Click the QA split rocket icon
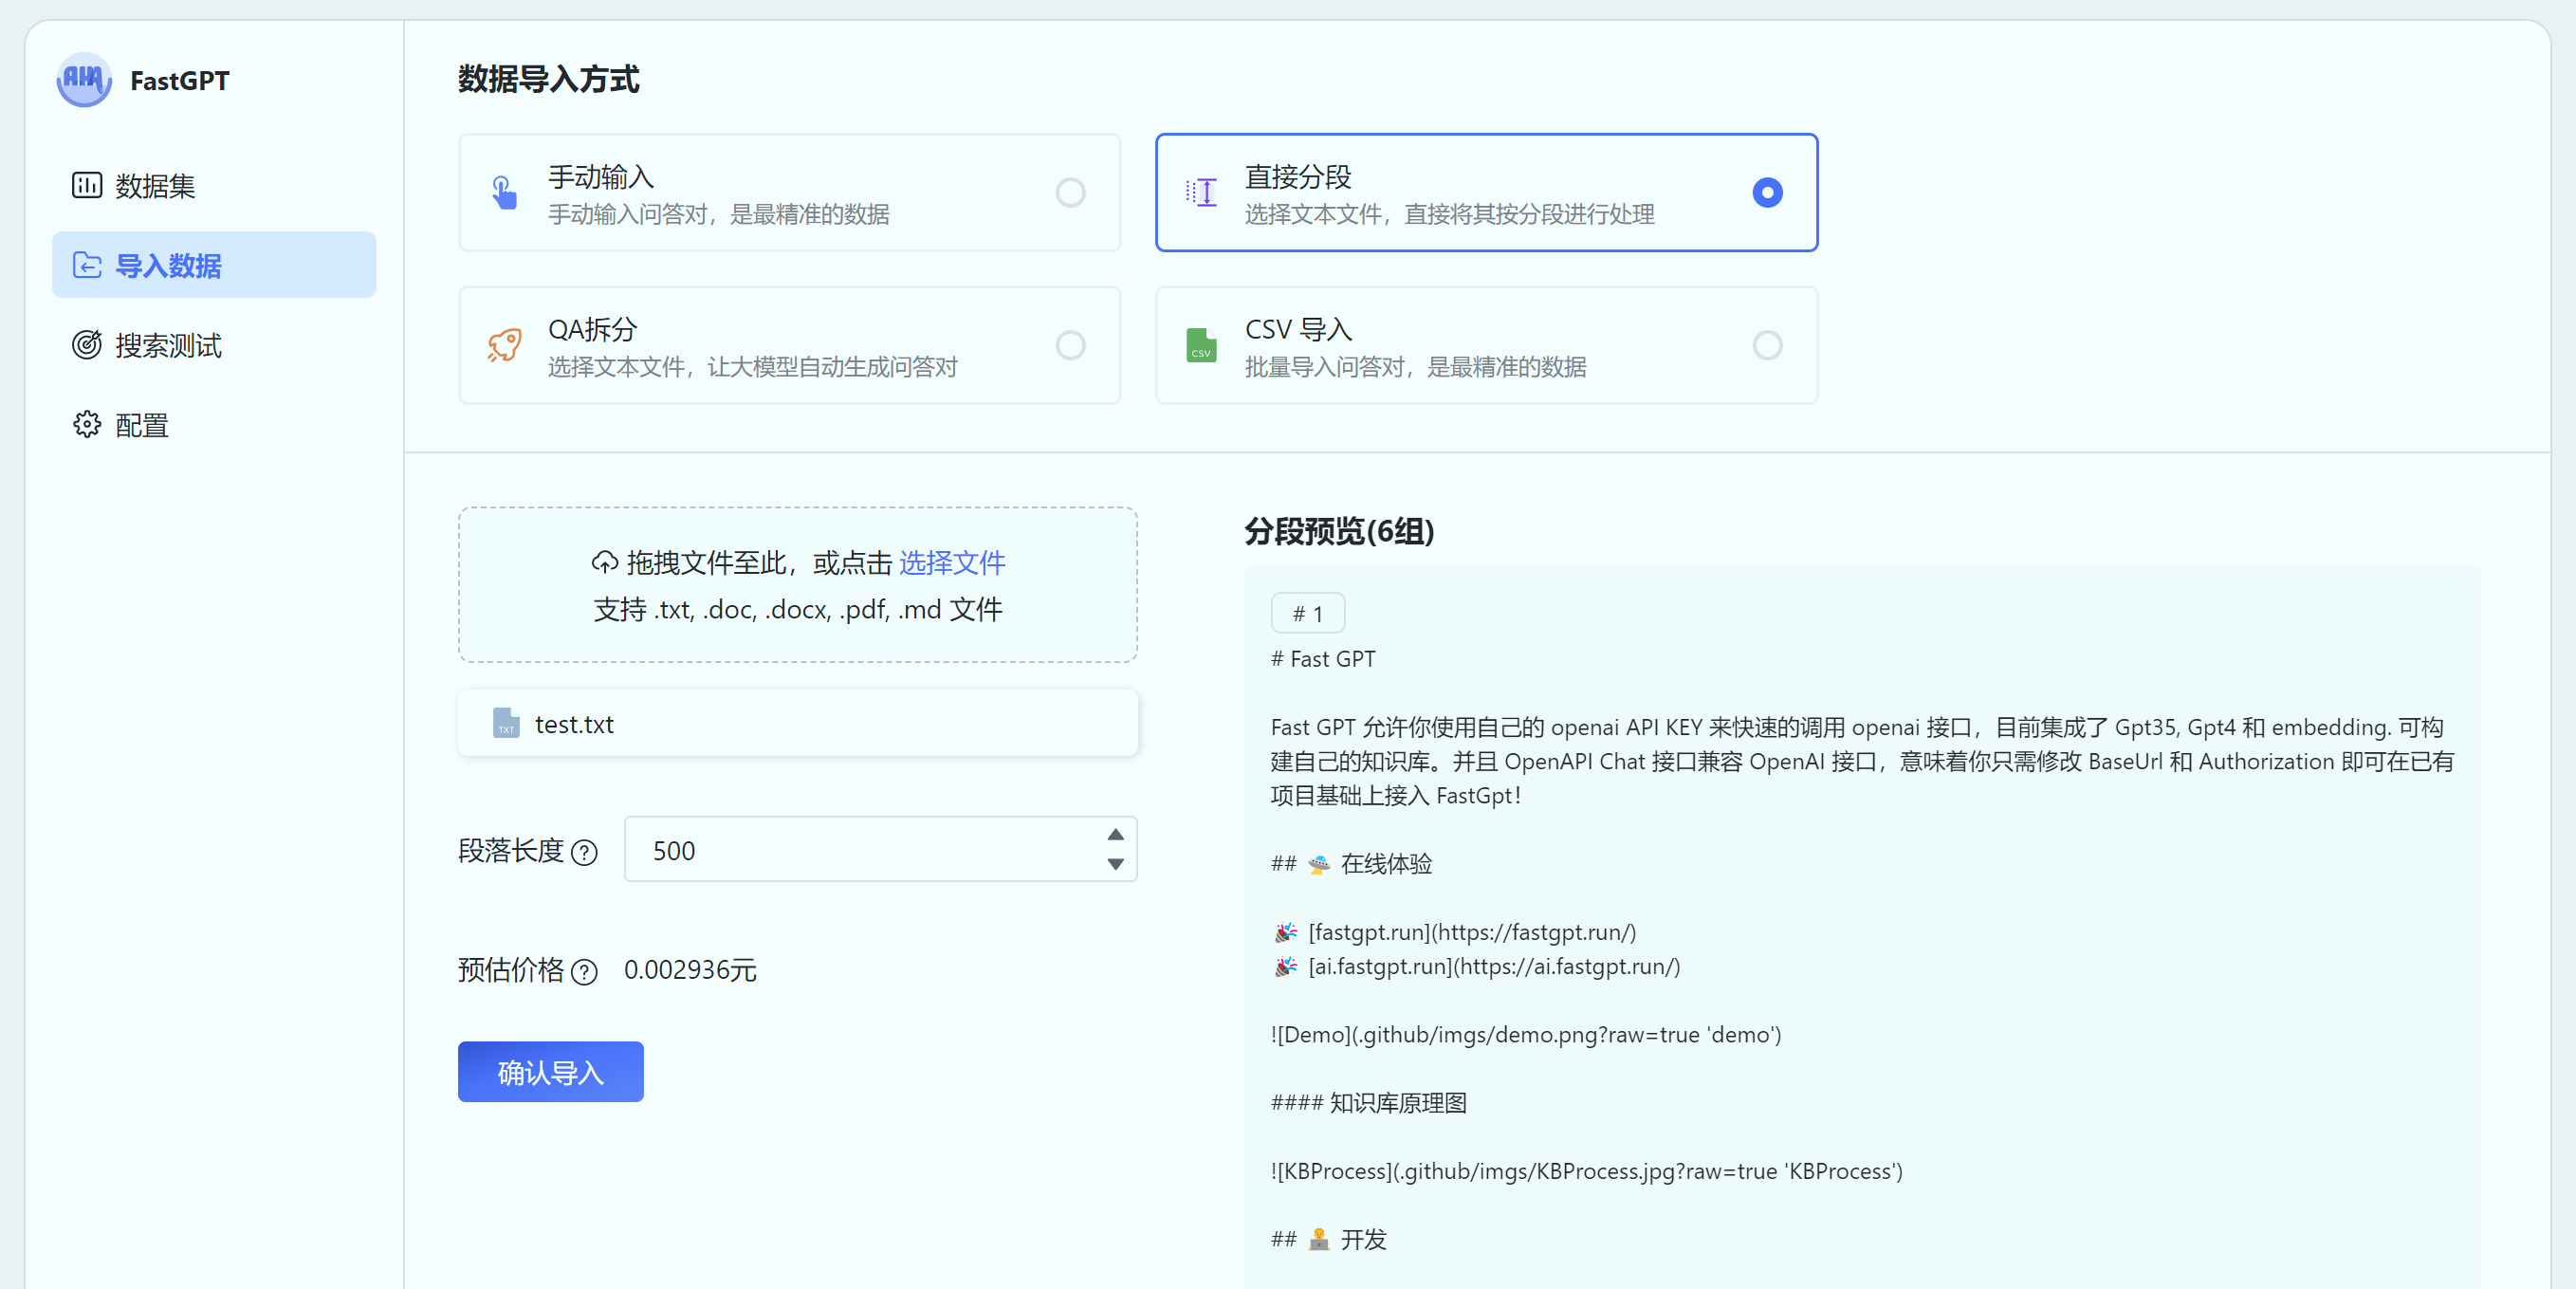Screen dimensions: 2576x1289 [504, 345]
